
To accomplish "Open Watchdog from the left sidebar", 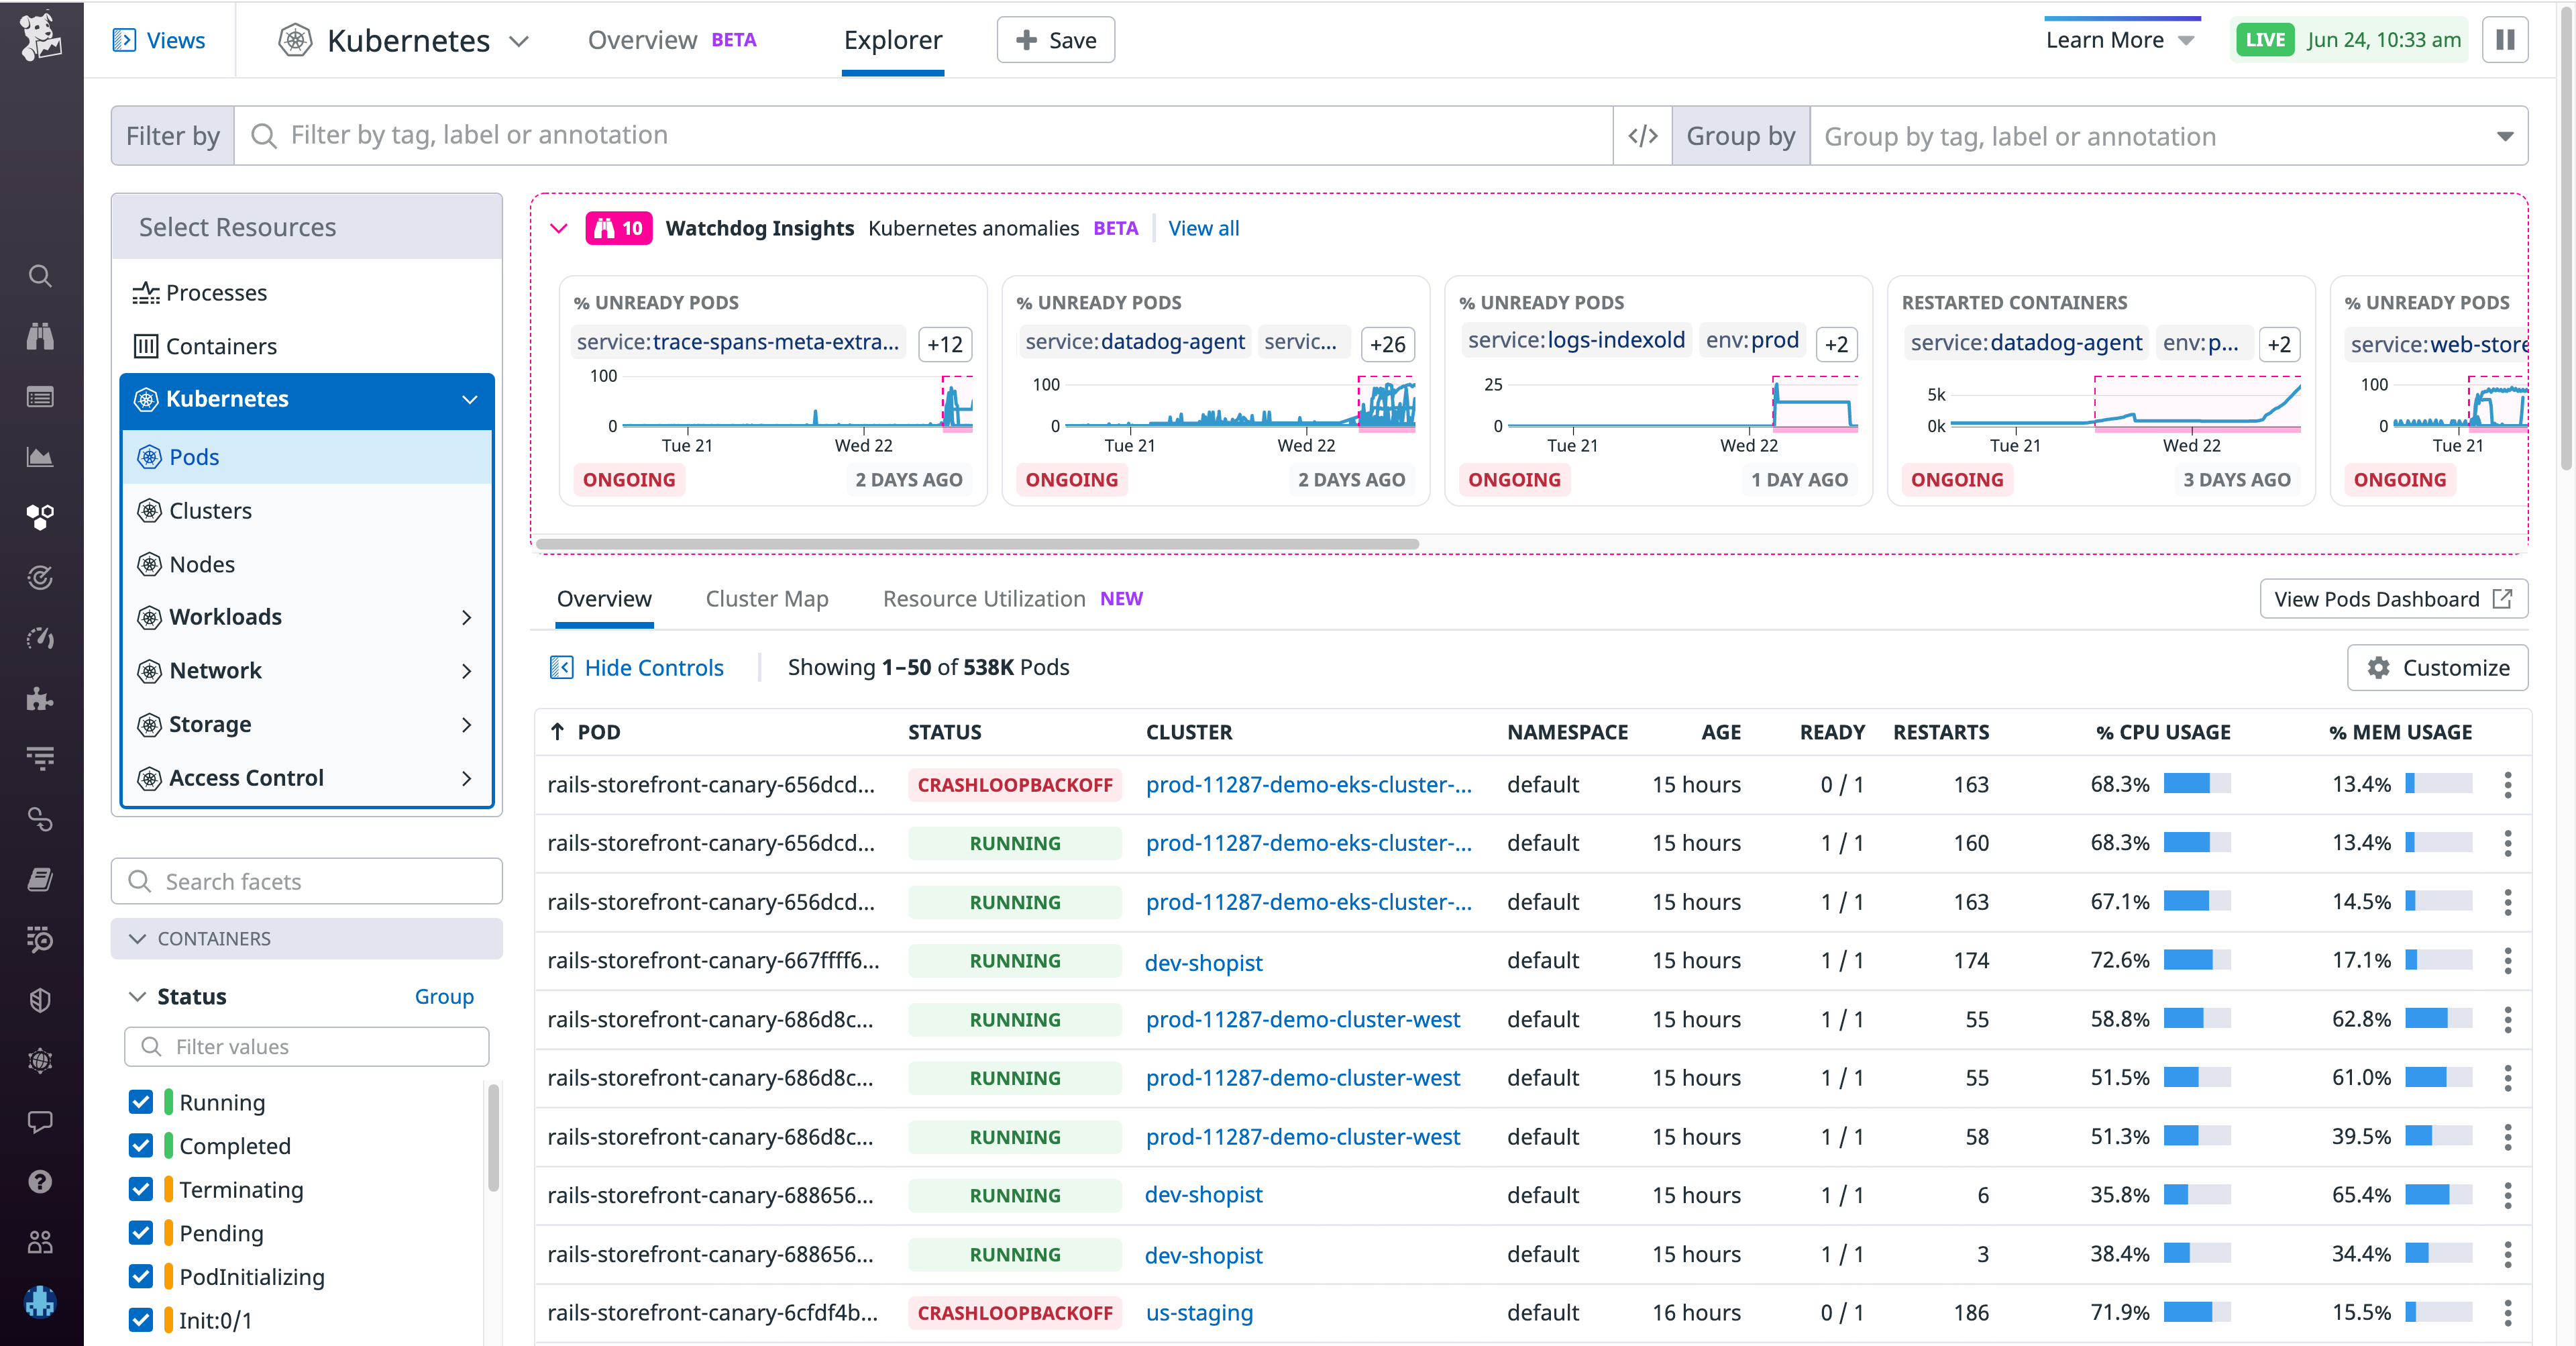I will [40, 336].
